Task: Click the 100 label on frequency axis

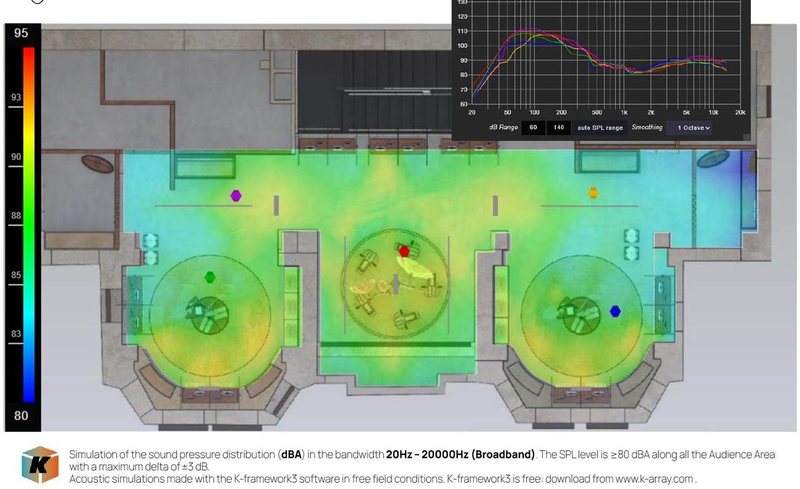Action: pos(534,112)
